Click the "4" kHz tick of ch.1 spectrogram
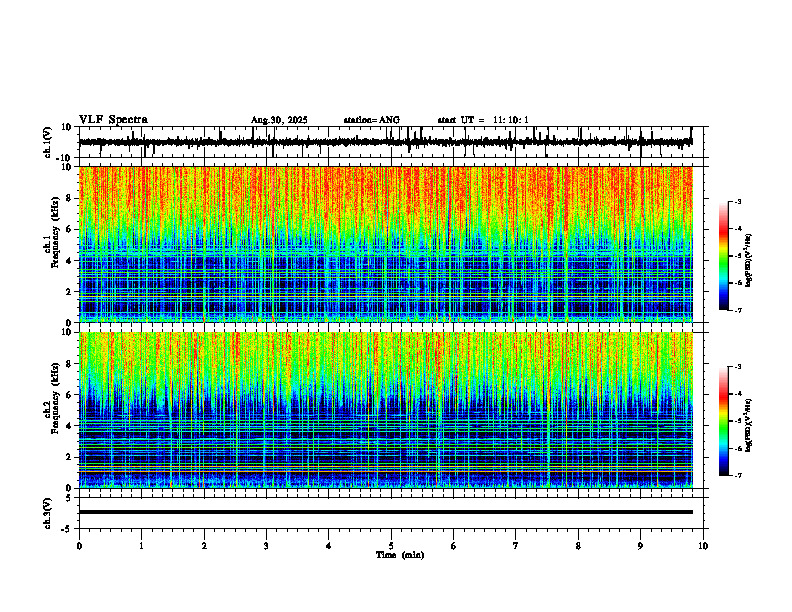 click(70, 261)
